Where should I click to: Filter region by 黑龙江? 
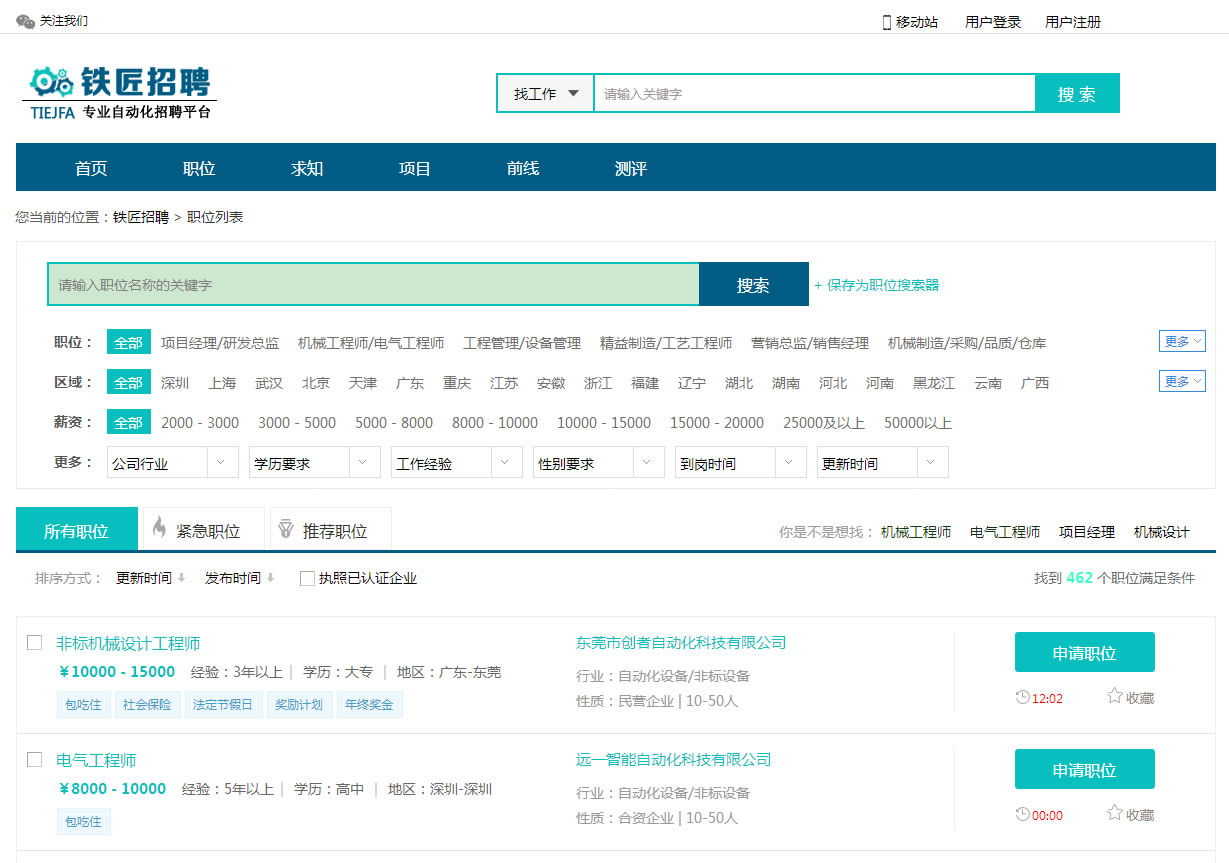point(934,382)
